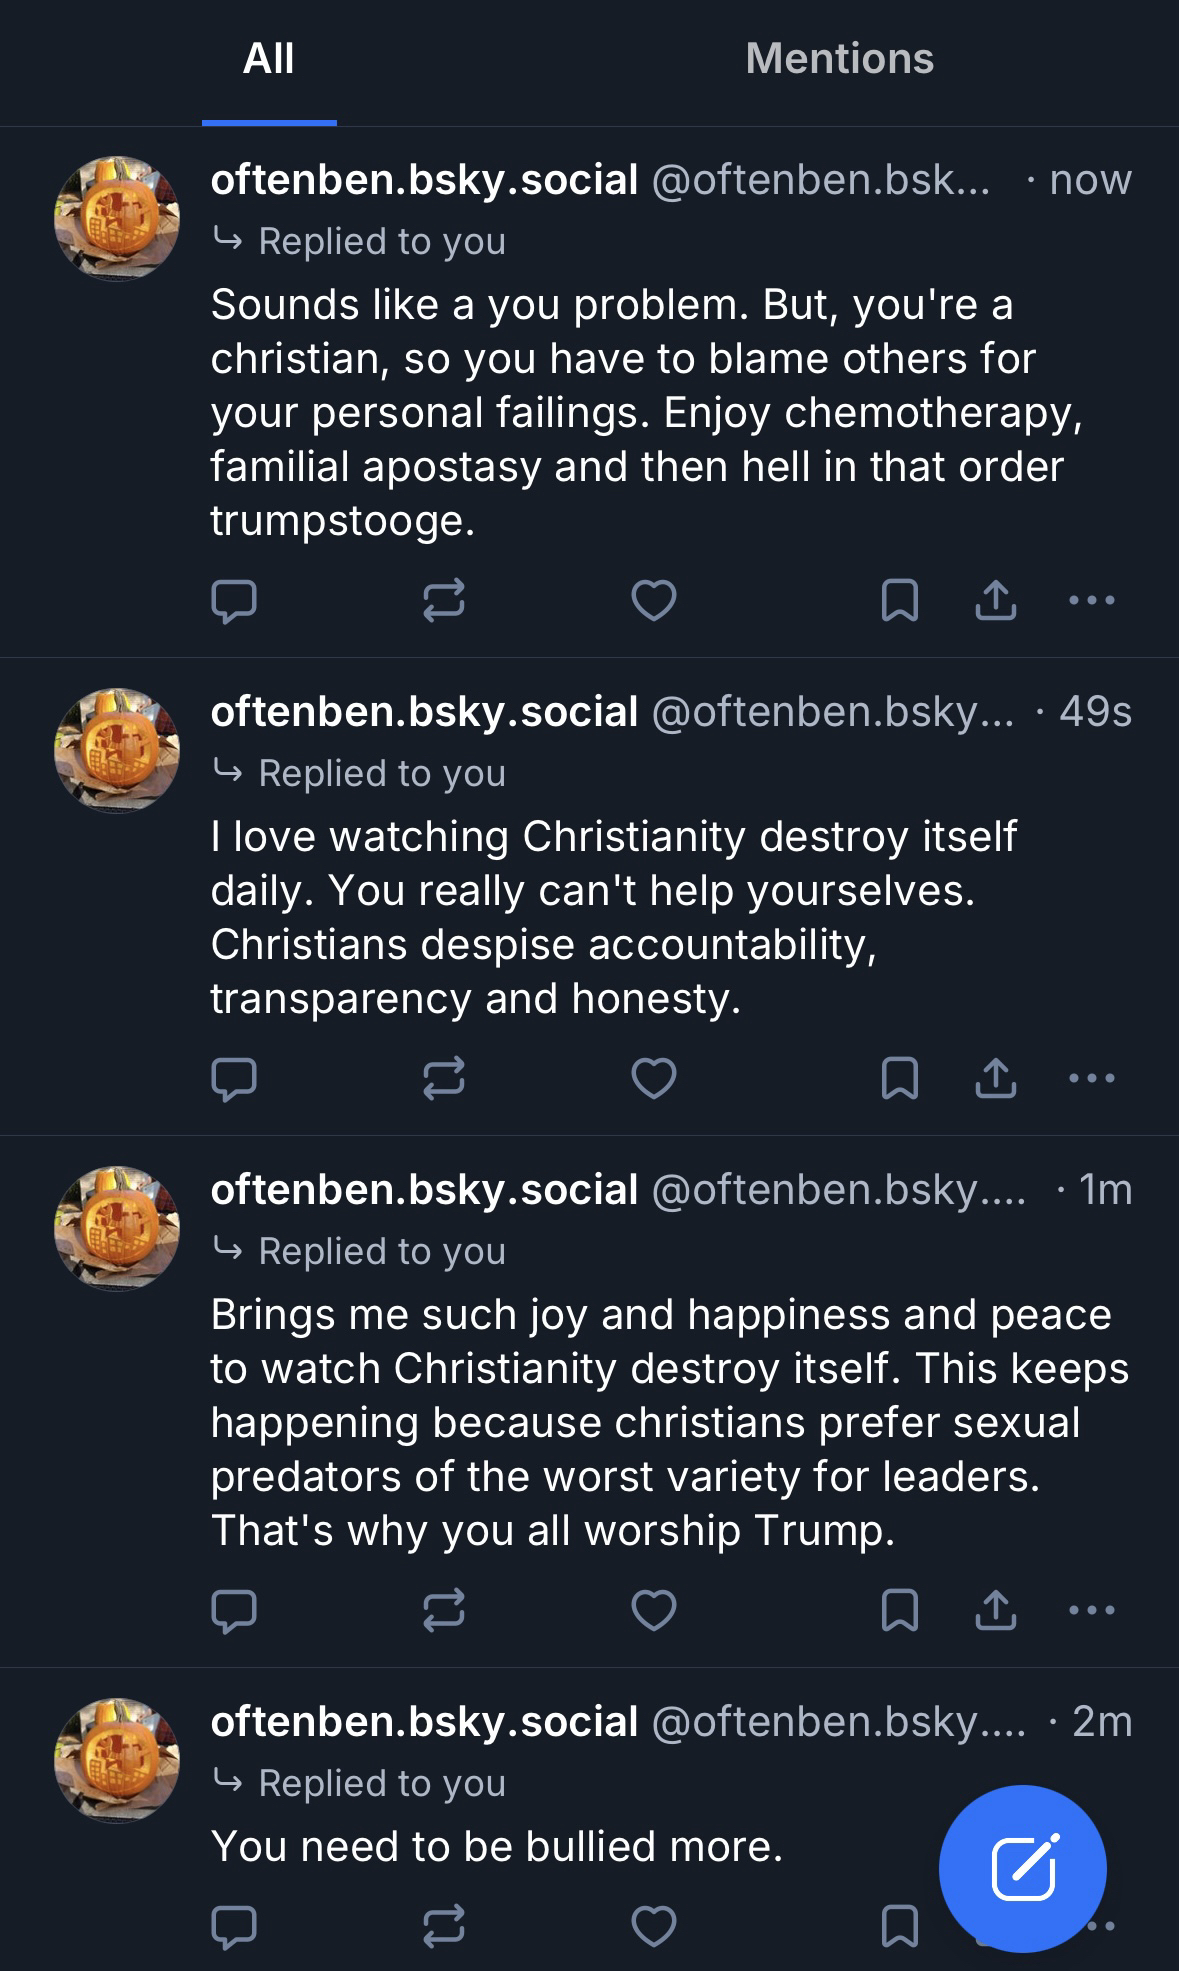
Task: Share the 'I love watching Christianity' post
Action: click(x=995, y=1078)
